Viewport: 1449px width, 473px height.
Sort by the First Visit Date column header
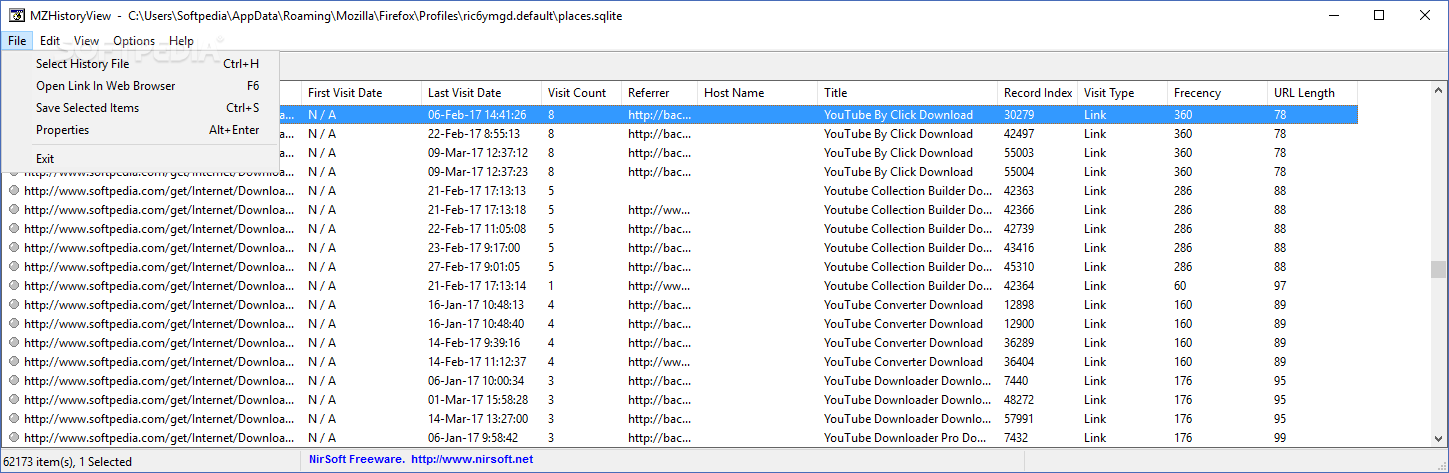click(x=361, y=93)
